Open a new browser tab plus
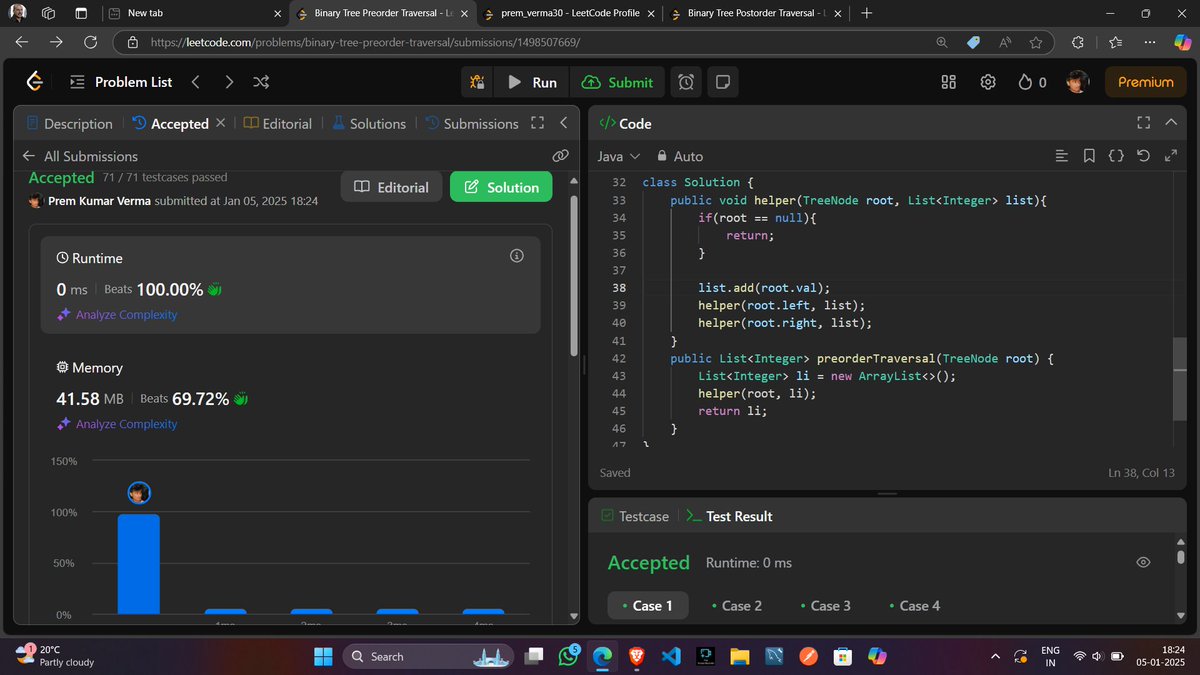The height and width of the screenshot is (675, 1200). point(866,13)
